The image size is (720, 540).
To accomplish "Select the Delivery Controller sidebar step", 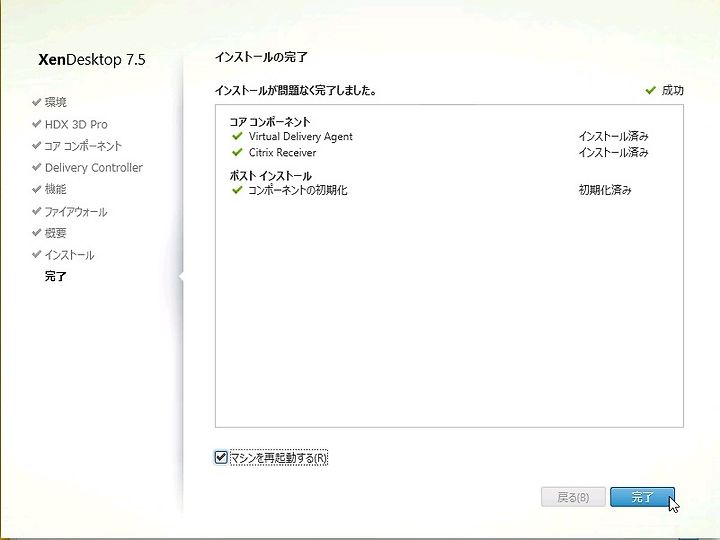I will [x=94, y=168].
